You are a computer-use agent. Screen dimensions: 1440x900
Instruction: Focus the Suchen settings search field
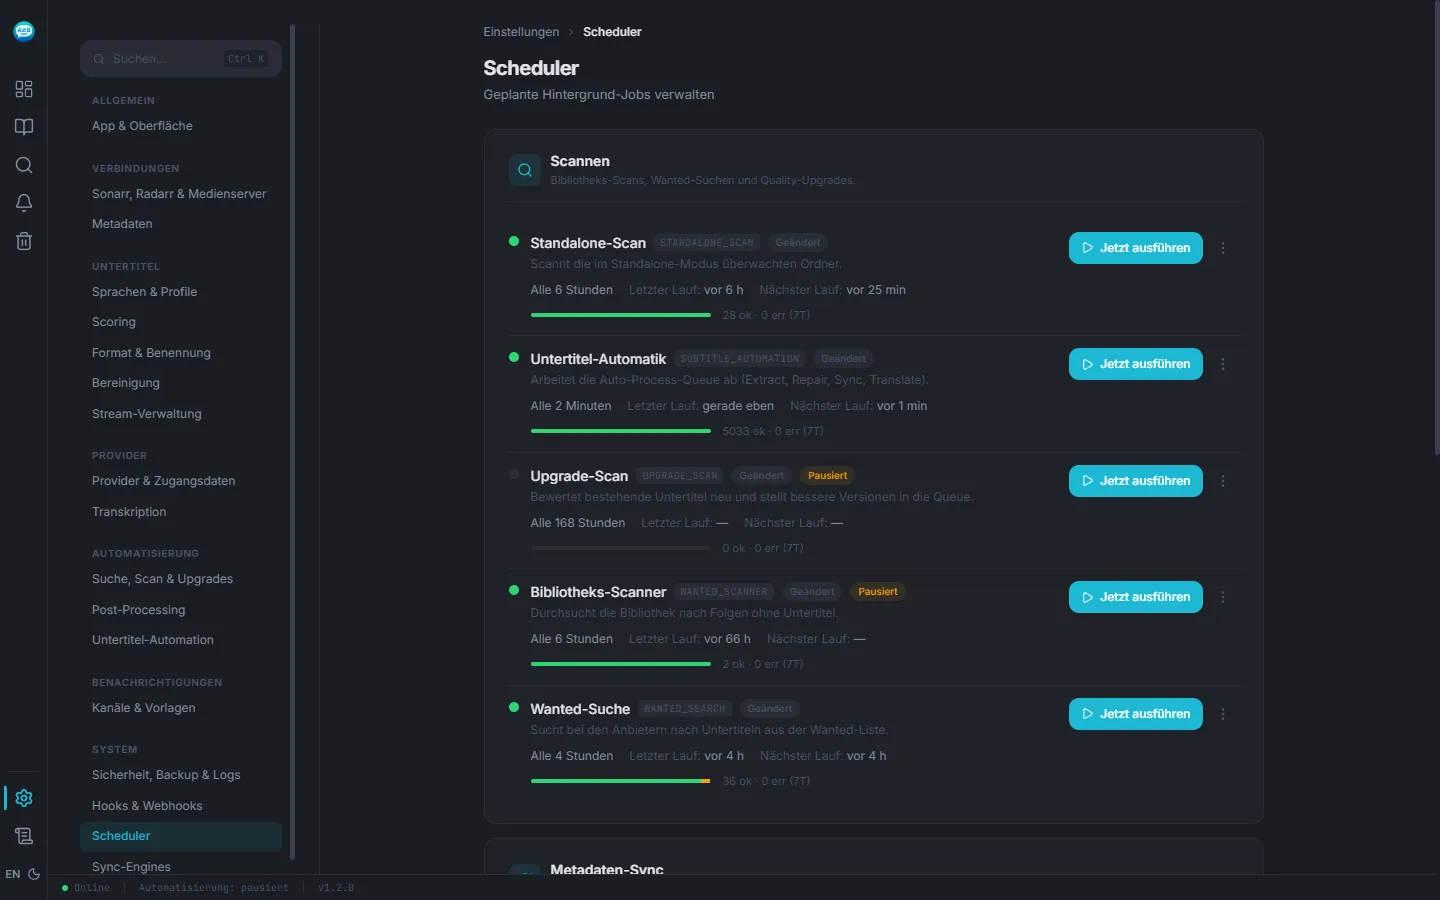point(181,59)
